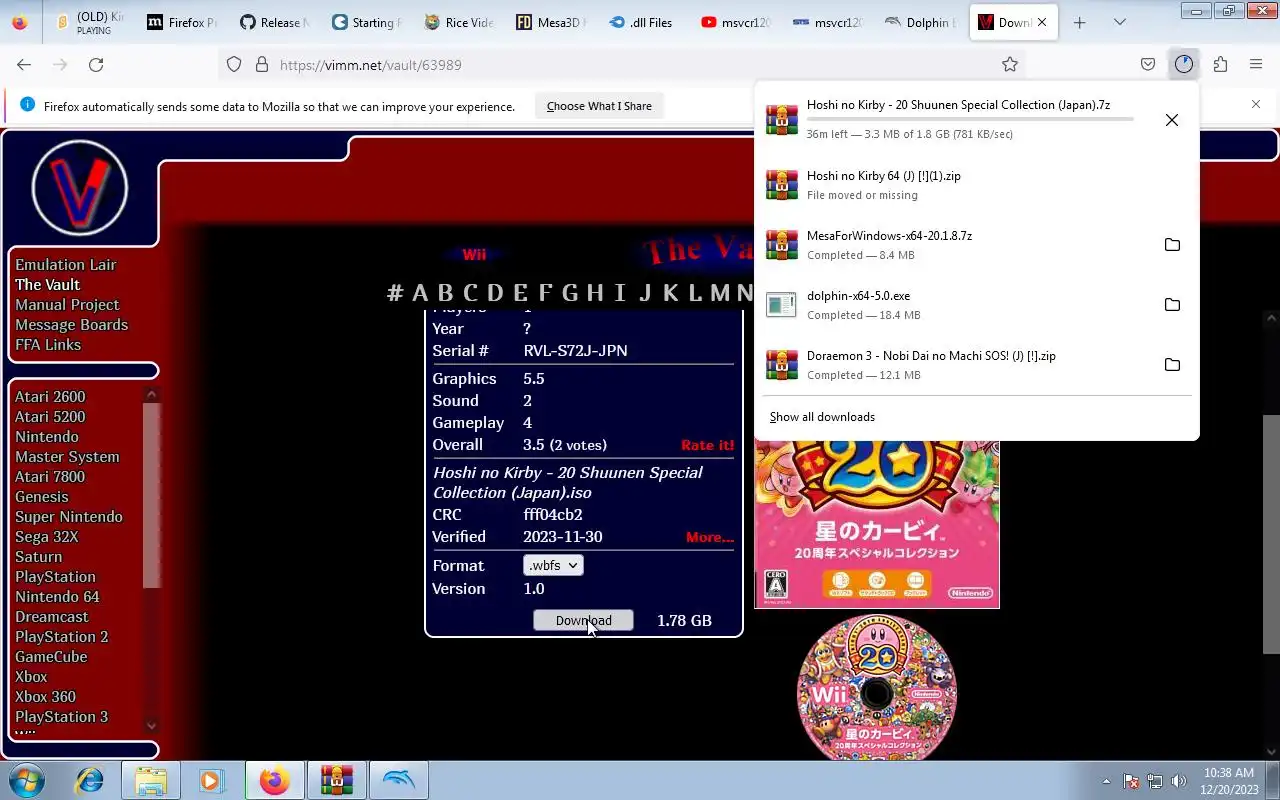Switch to the Firefox taskbar button
The image size is (1280, 800).
click(x=274, y=780)
